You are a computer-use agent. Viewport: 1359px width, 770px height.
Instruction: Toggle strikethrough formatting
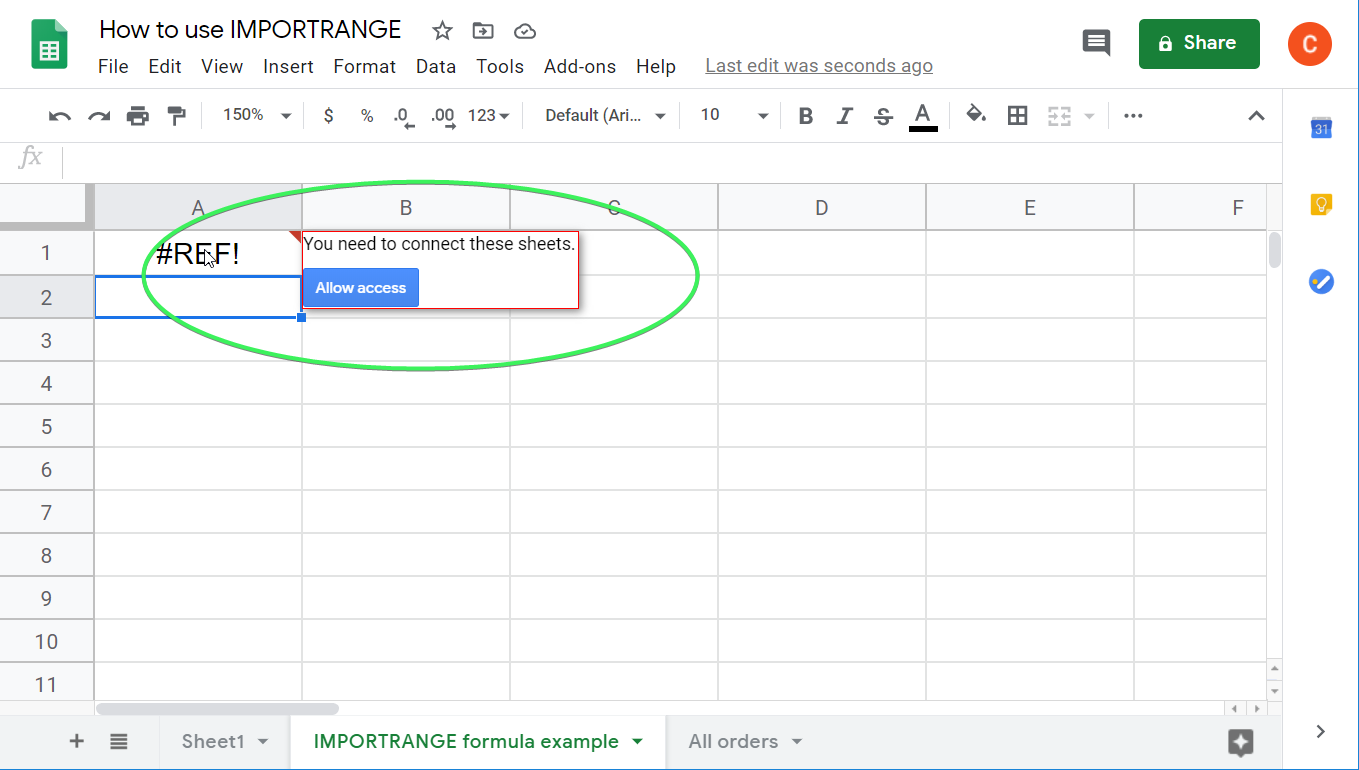coord(883,116)
